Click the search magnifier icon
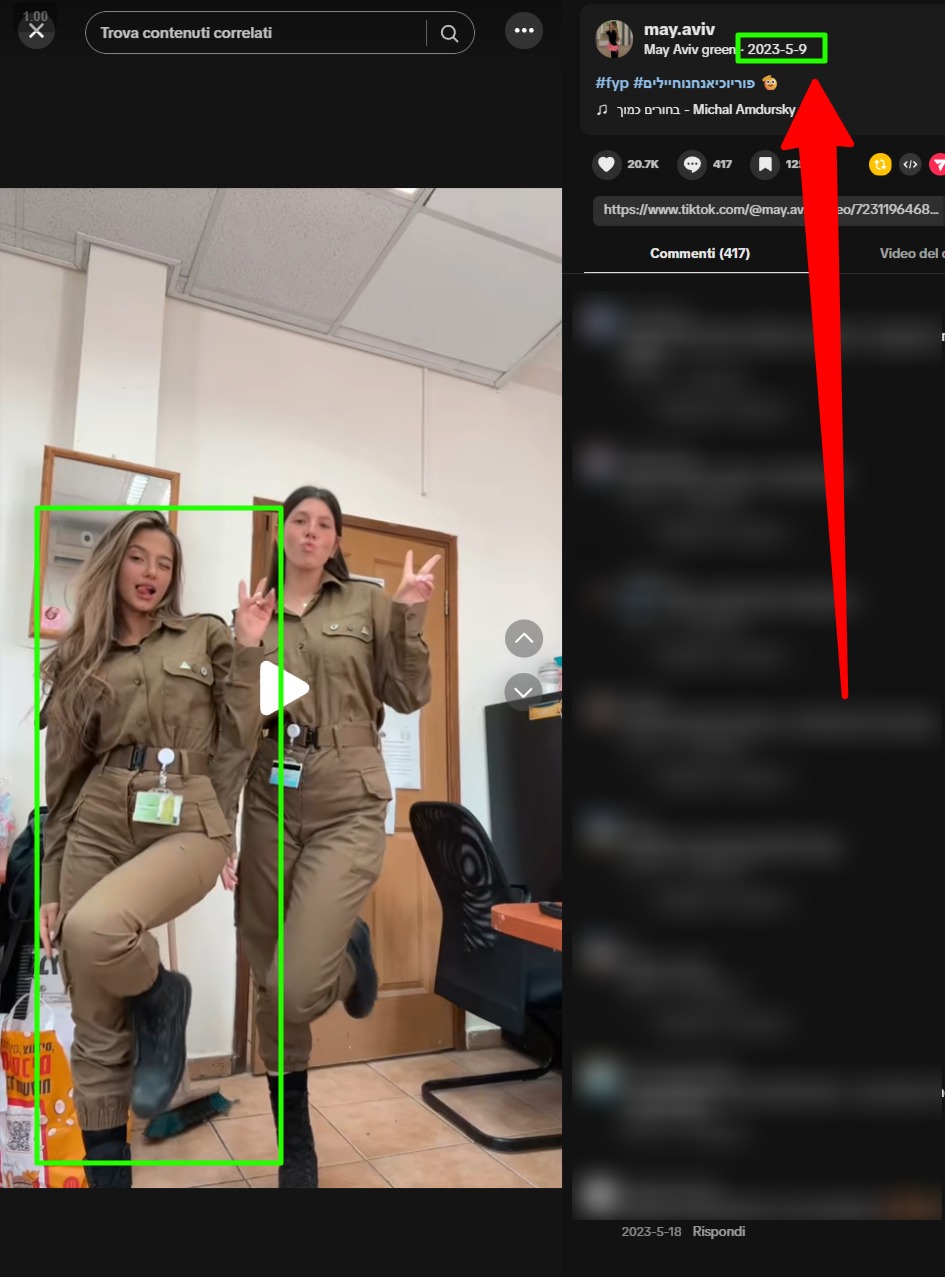945x1277 pixels. click(449, 33)
